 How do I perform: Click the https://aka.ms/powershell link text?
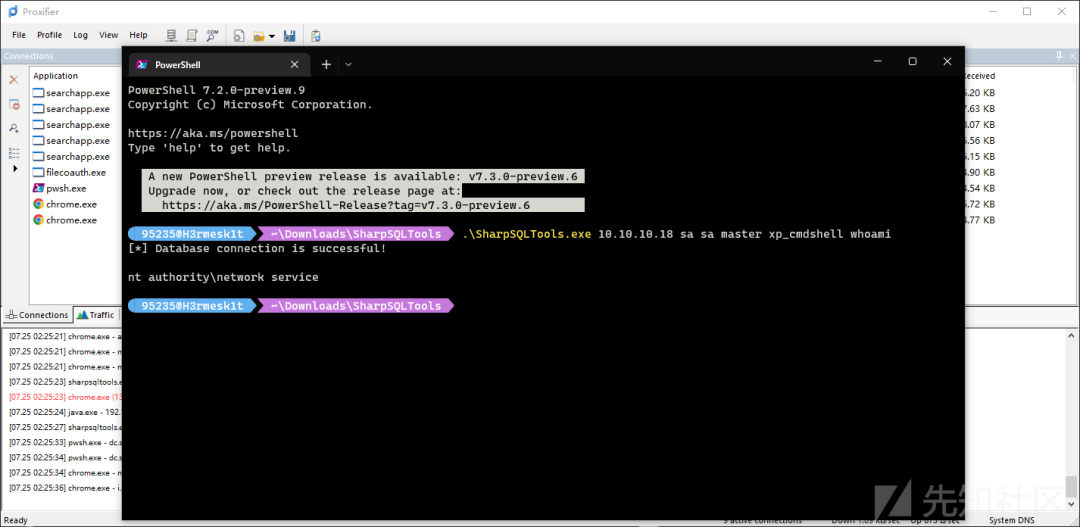213,134
